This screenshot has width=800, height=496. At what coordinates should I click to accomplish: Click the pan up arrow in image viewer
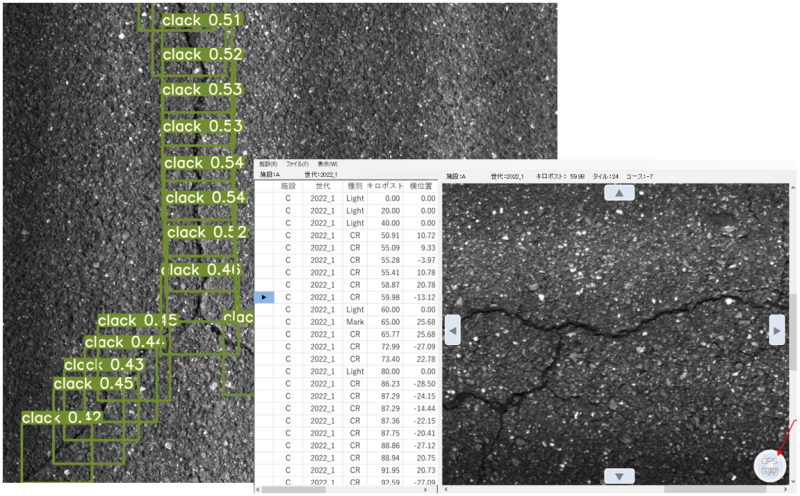click(620, 193)
